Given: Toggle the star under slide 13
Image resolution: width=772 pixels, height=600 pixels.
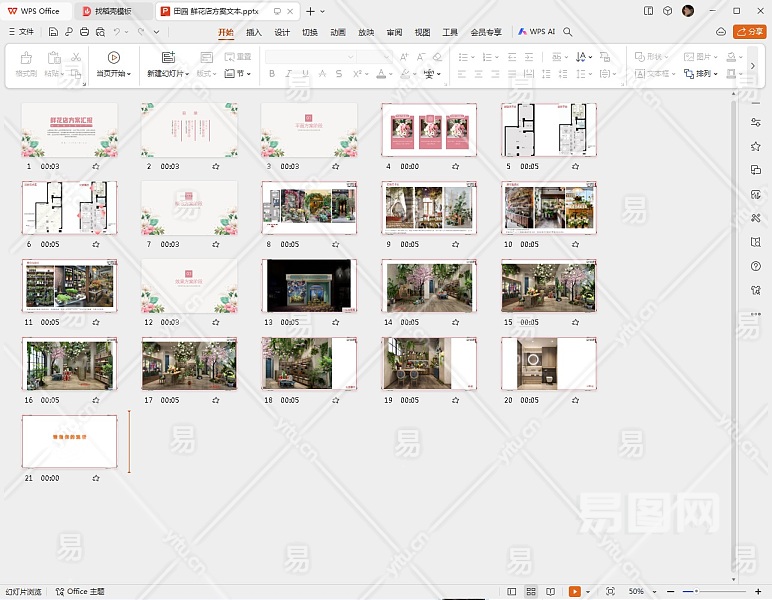Looking at the screenshot, I should pos(336,322).
